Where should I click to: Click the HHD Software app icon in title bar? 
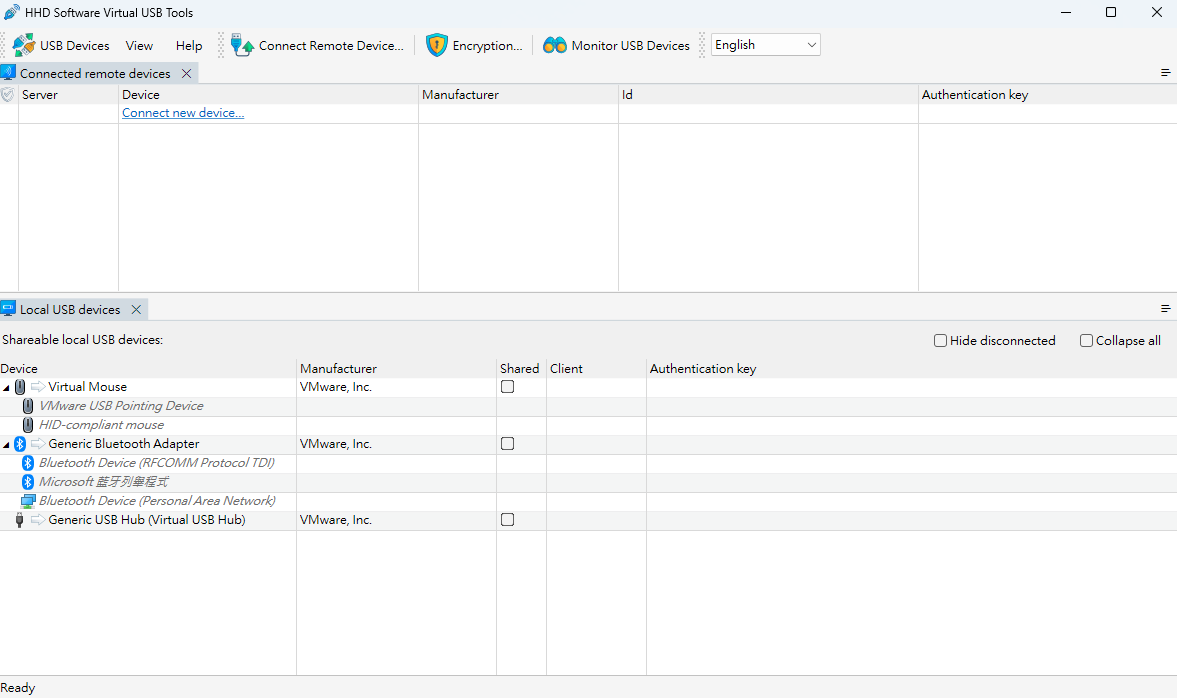11,12
